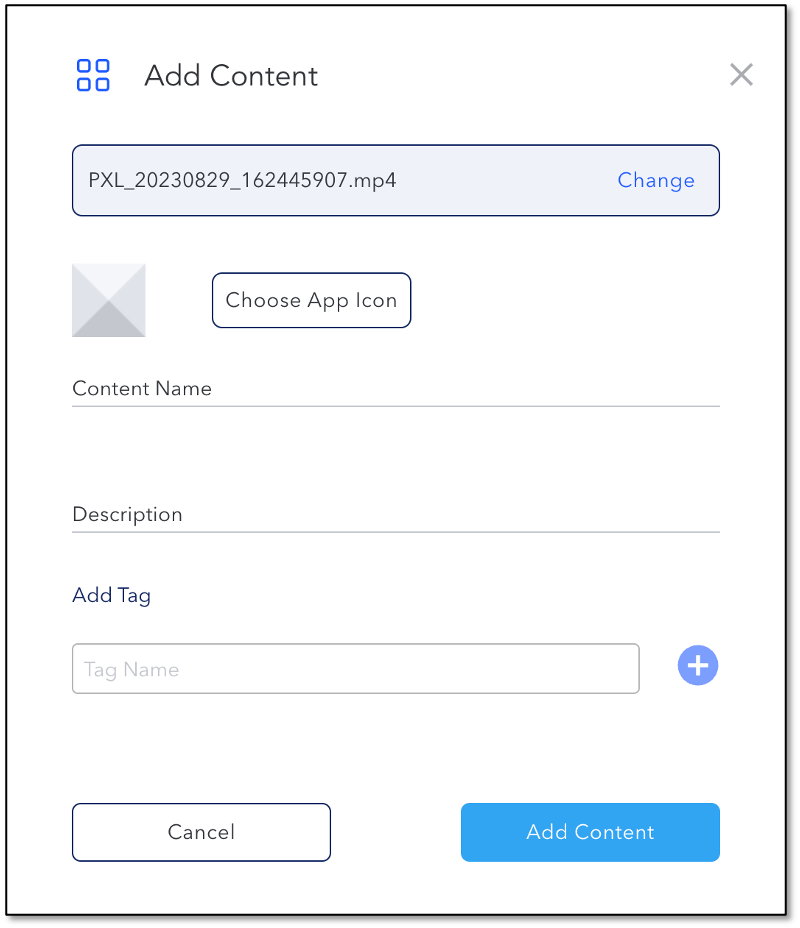The height and width of the screenshot is (928, 800).
Task: Click the underline beneath Description label
Action: pyautogui.click(x=396, y=532)
